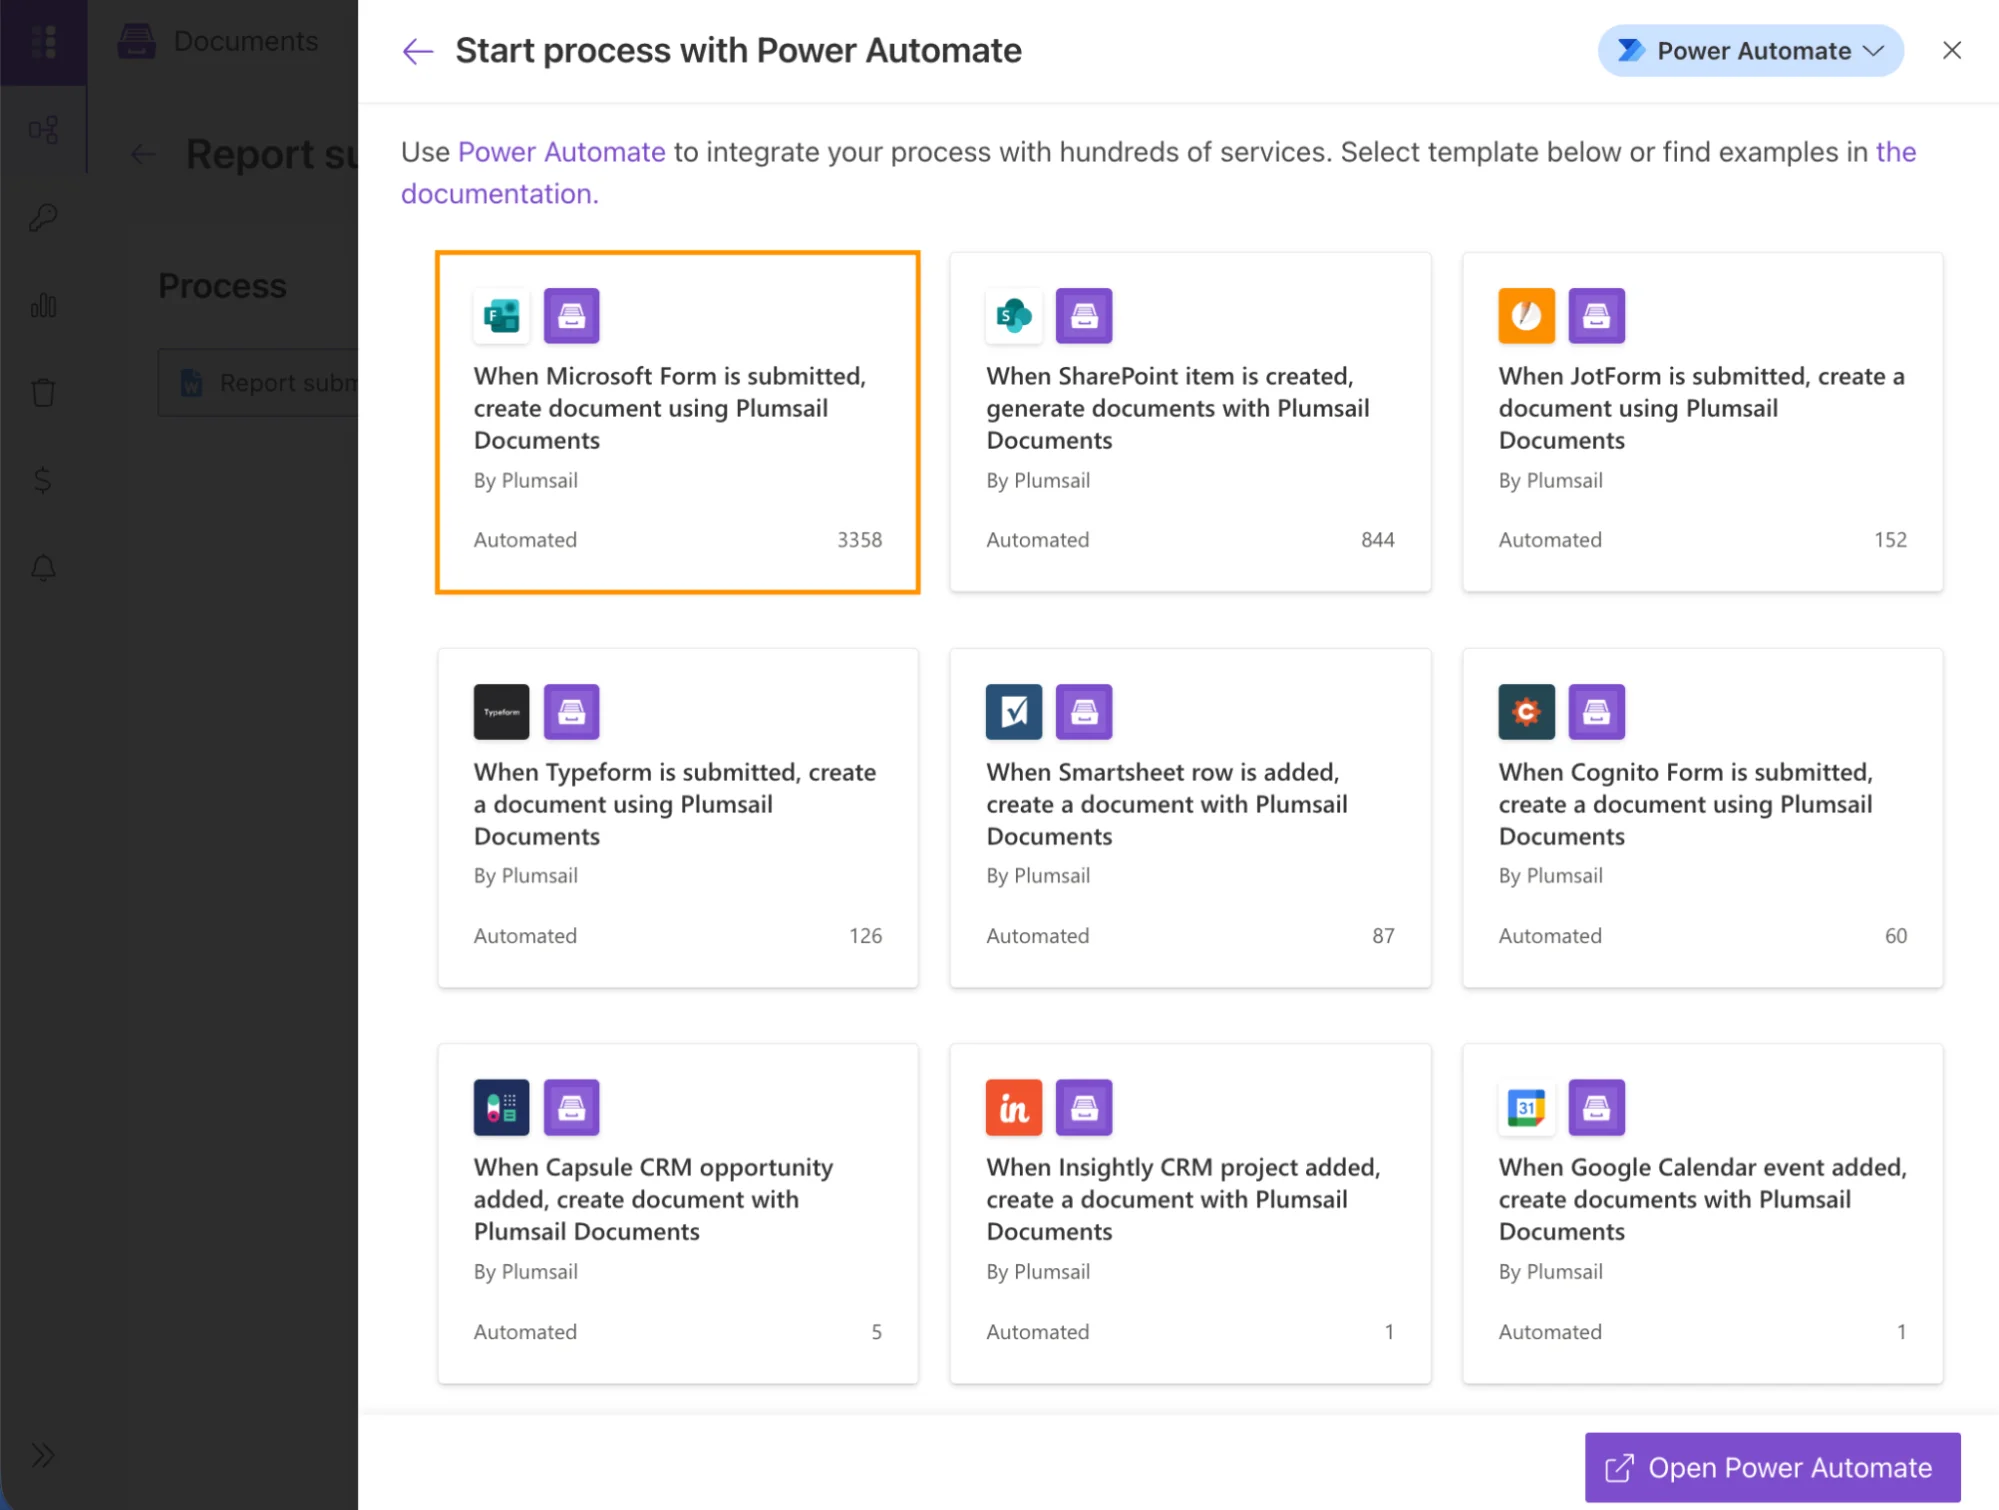The height and width of the screenshot is (1510, 1999).
Task: Click the 152 usage count
Action: pyautogui.click(x=1890, y=540)
